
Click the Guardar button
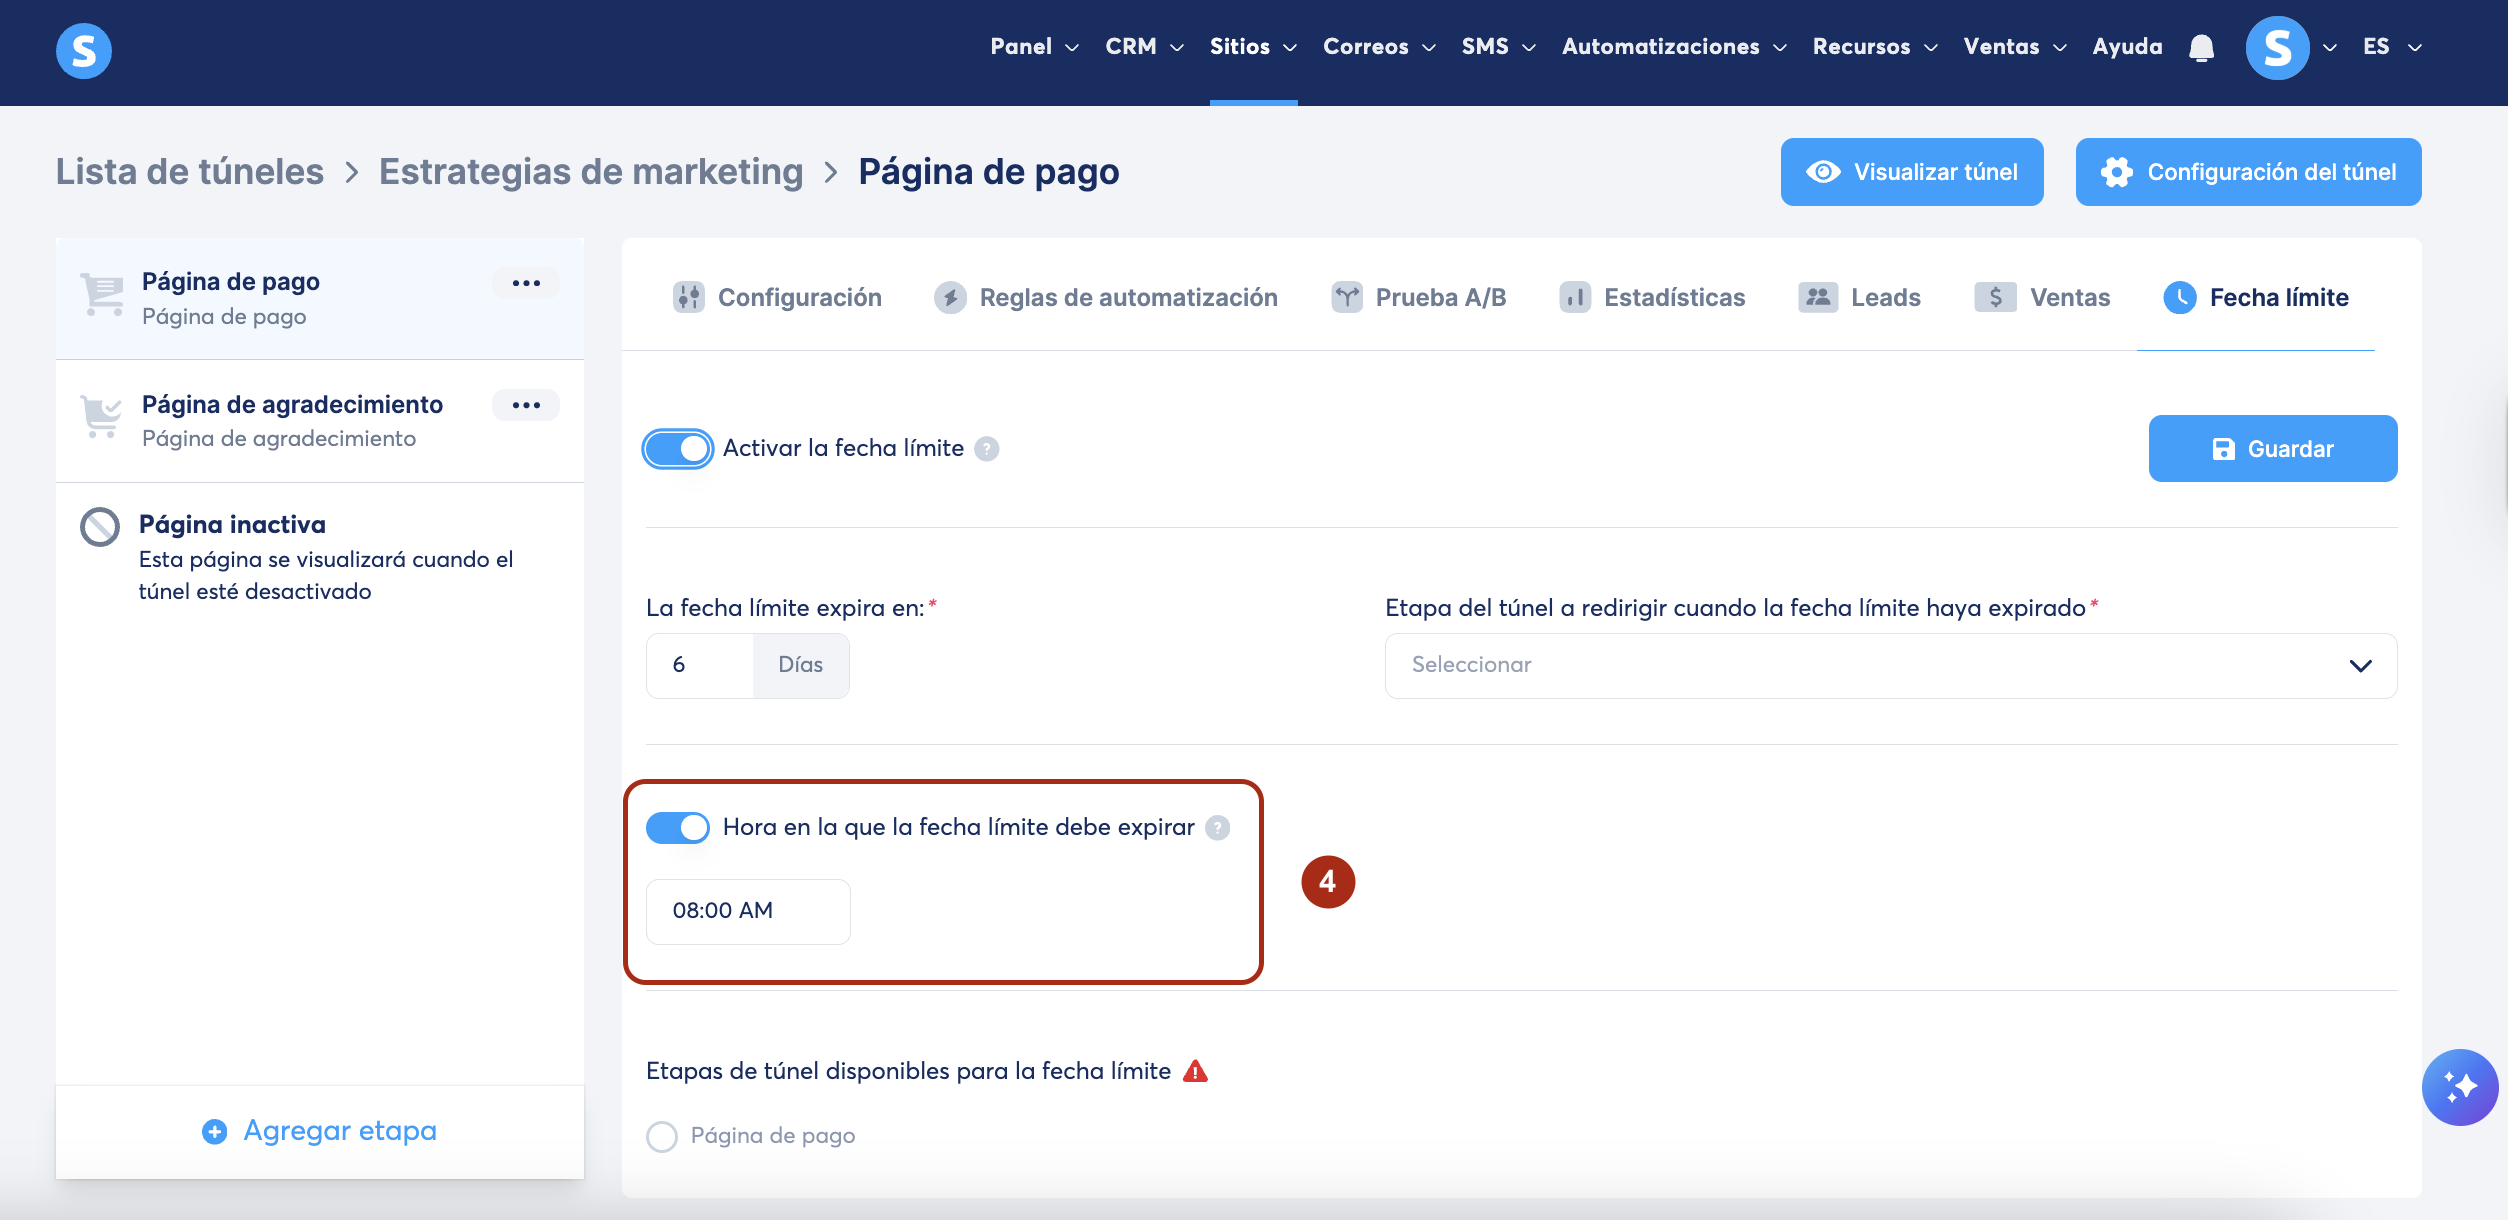tap(2272, 449)
